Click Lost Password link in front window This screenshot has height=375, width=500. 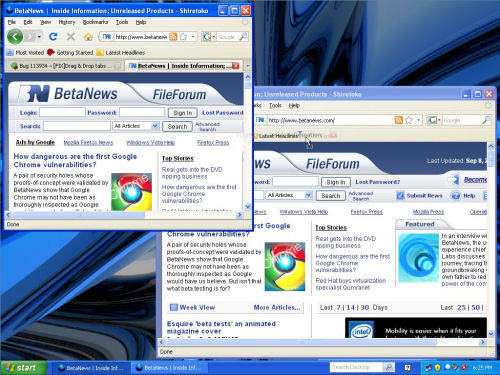[x=222, y=113]
